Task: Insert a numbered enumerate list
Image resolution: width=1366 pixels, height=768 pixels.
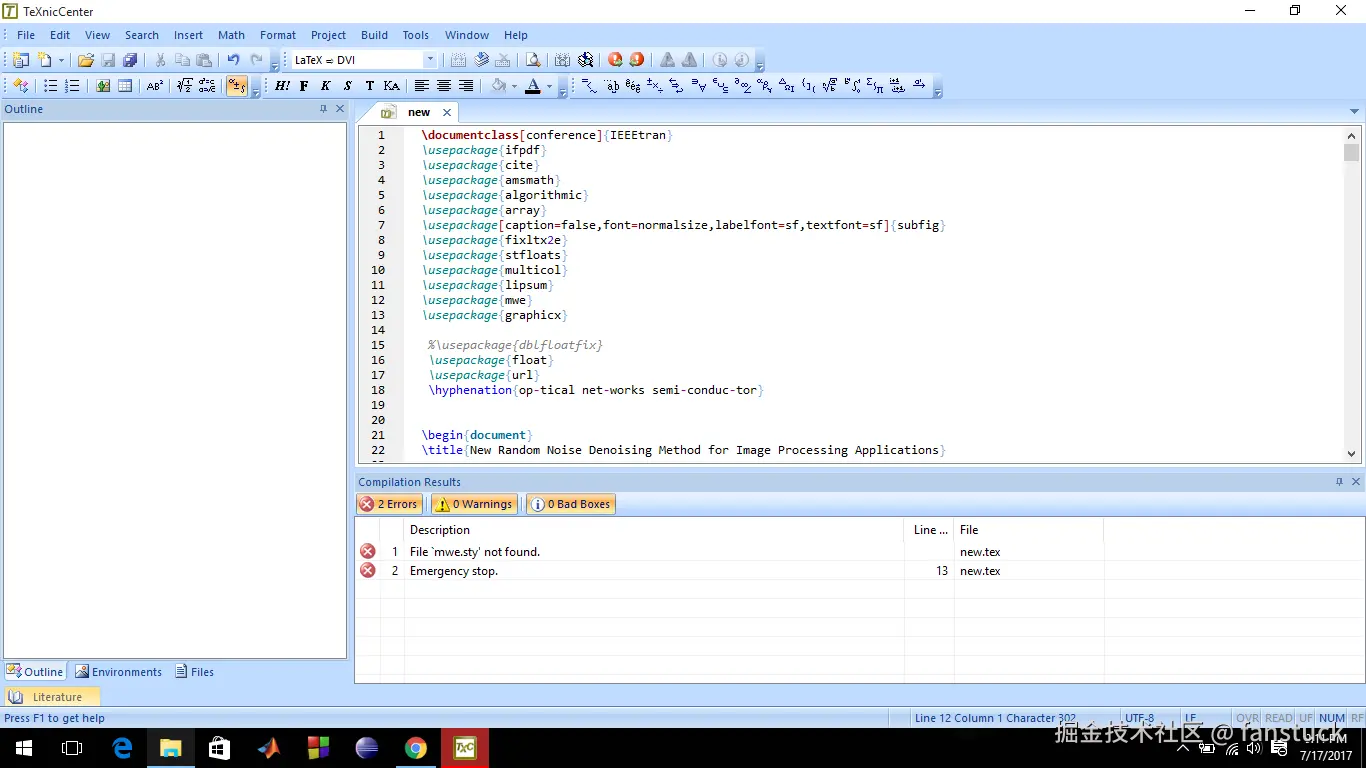Action: [72, 86]
